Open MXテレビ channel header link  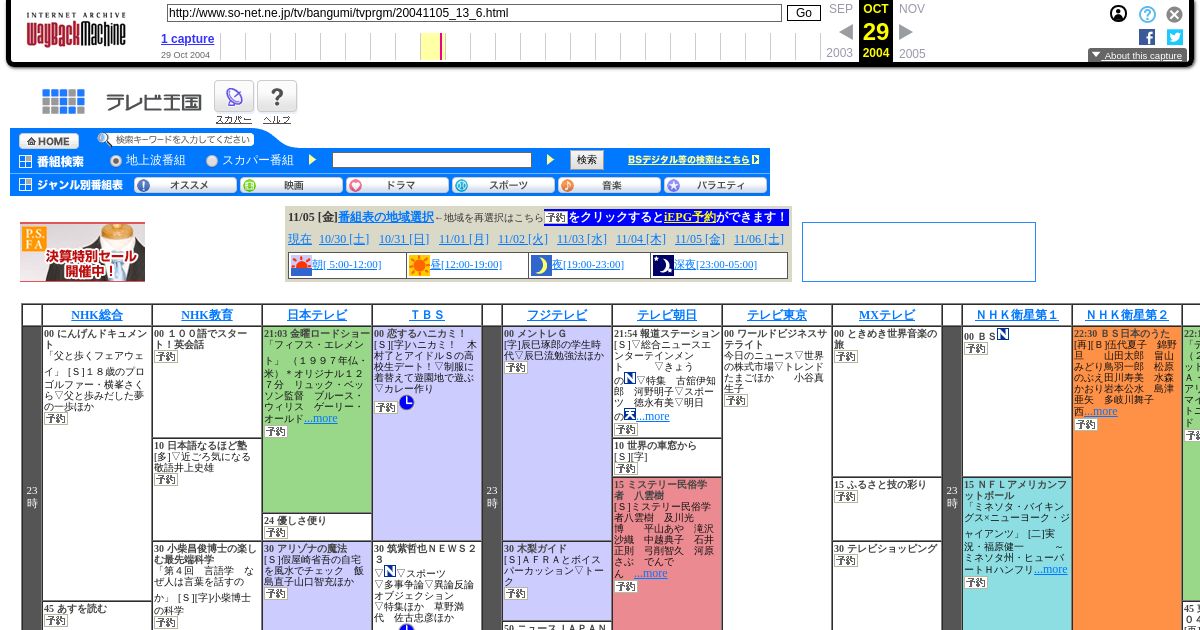tap(887, 315)
